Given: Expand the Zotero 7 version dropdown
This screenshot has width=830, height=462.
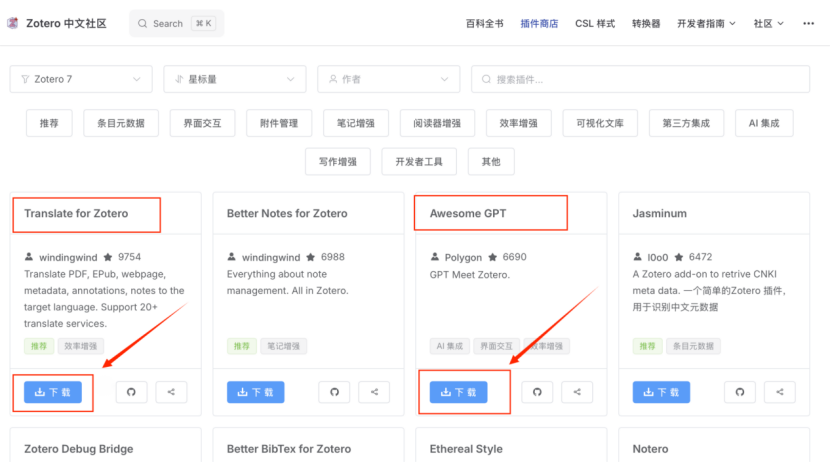Looking at the screenshot, I should (x=81, y=79).
